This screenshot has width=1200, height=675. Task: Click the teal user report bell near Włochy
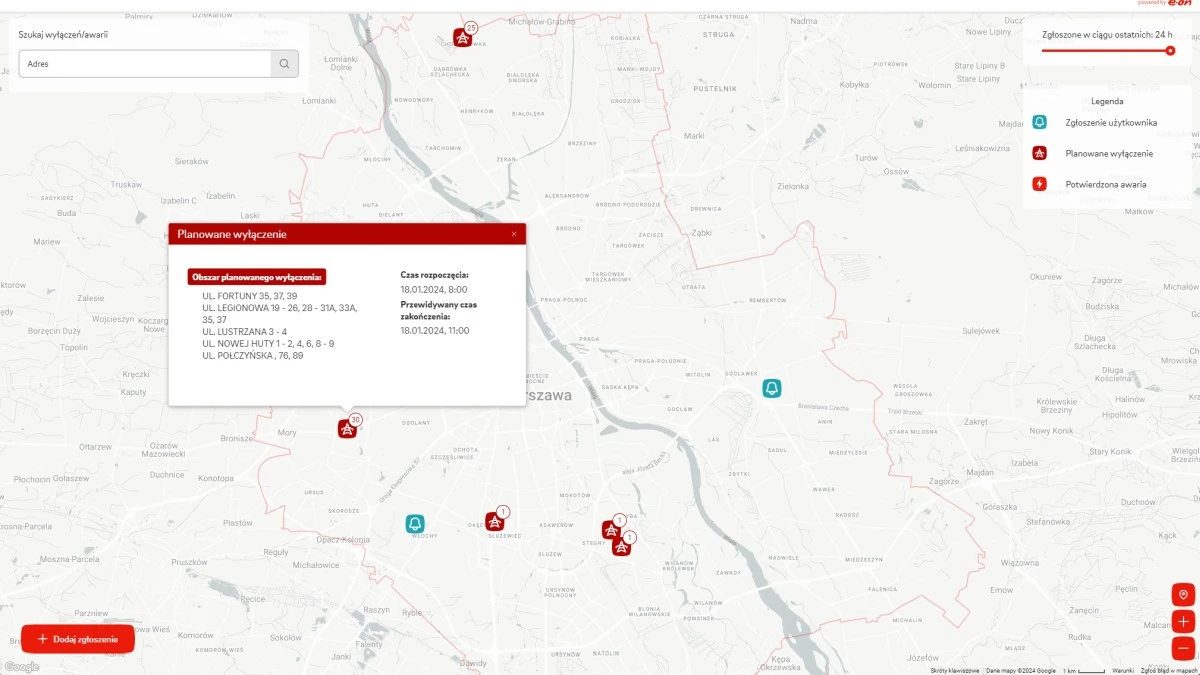pos(415,522)
